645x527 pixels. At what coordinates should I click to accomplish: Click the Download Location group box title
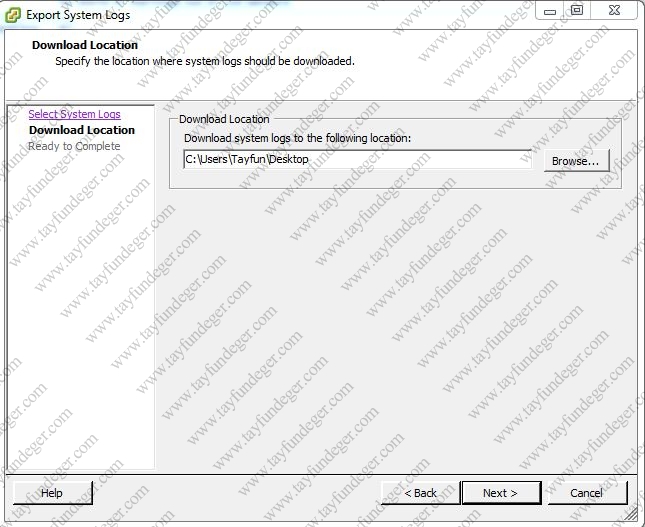click(224, 119)
